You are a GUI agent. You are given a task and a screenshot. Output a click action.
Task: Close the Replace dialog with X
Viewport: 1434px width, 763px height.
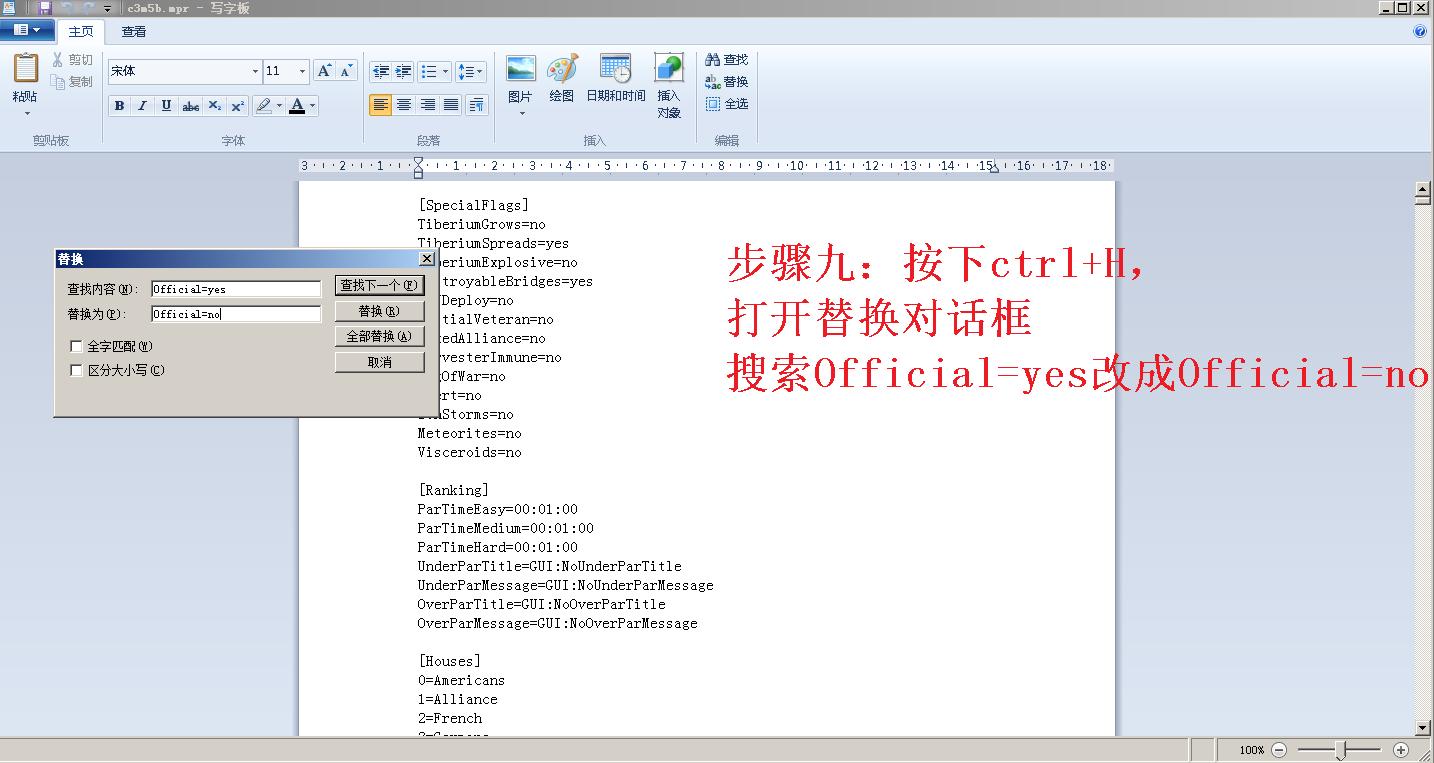(426, 259)
